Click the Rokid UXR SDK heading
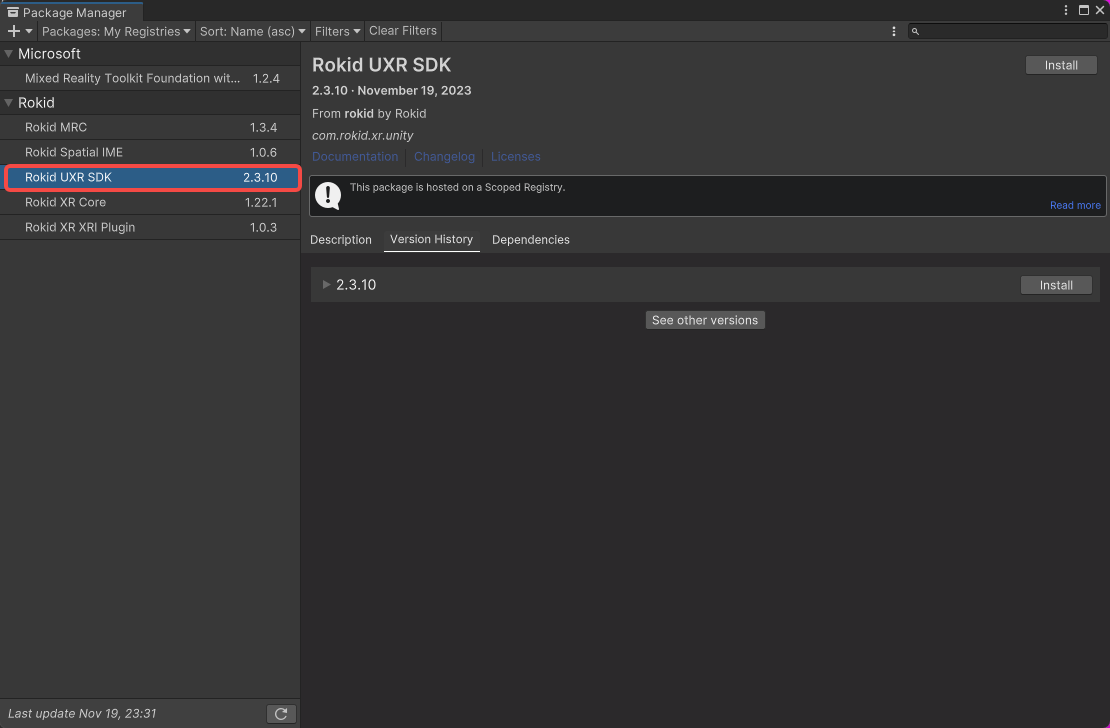Screen dimensions: 1110x728 [x=382, y=65]
